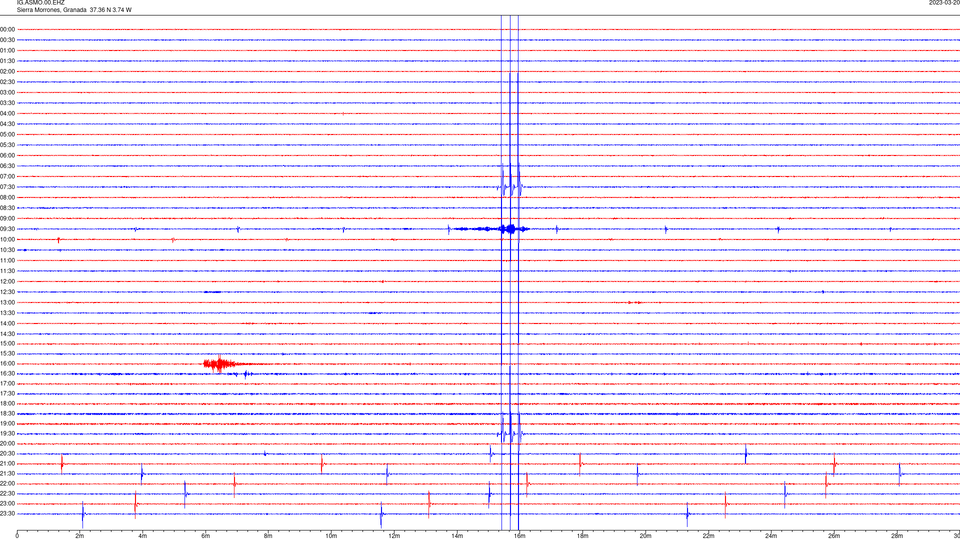Select the 19:30 trace time label
The width and height of the screenshot is (960, 540).
7,433
